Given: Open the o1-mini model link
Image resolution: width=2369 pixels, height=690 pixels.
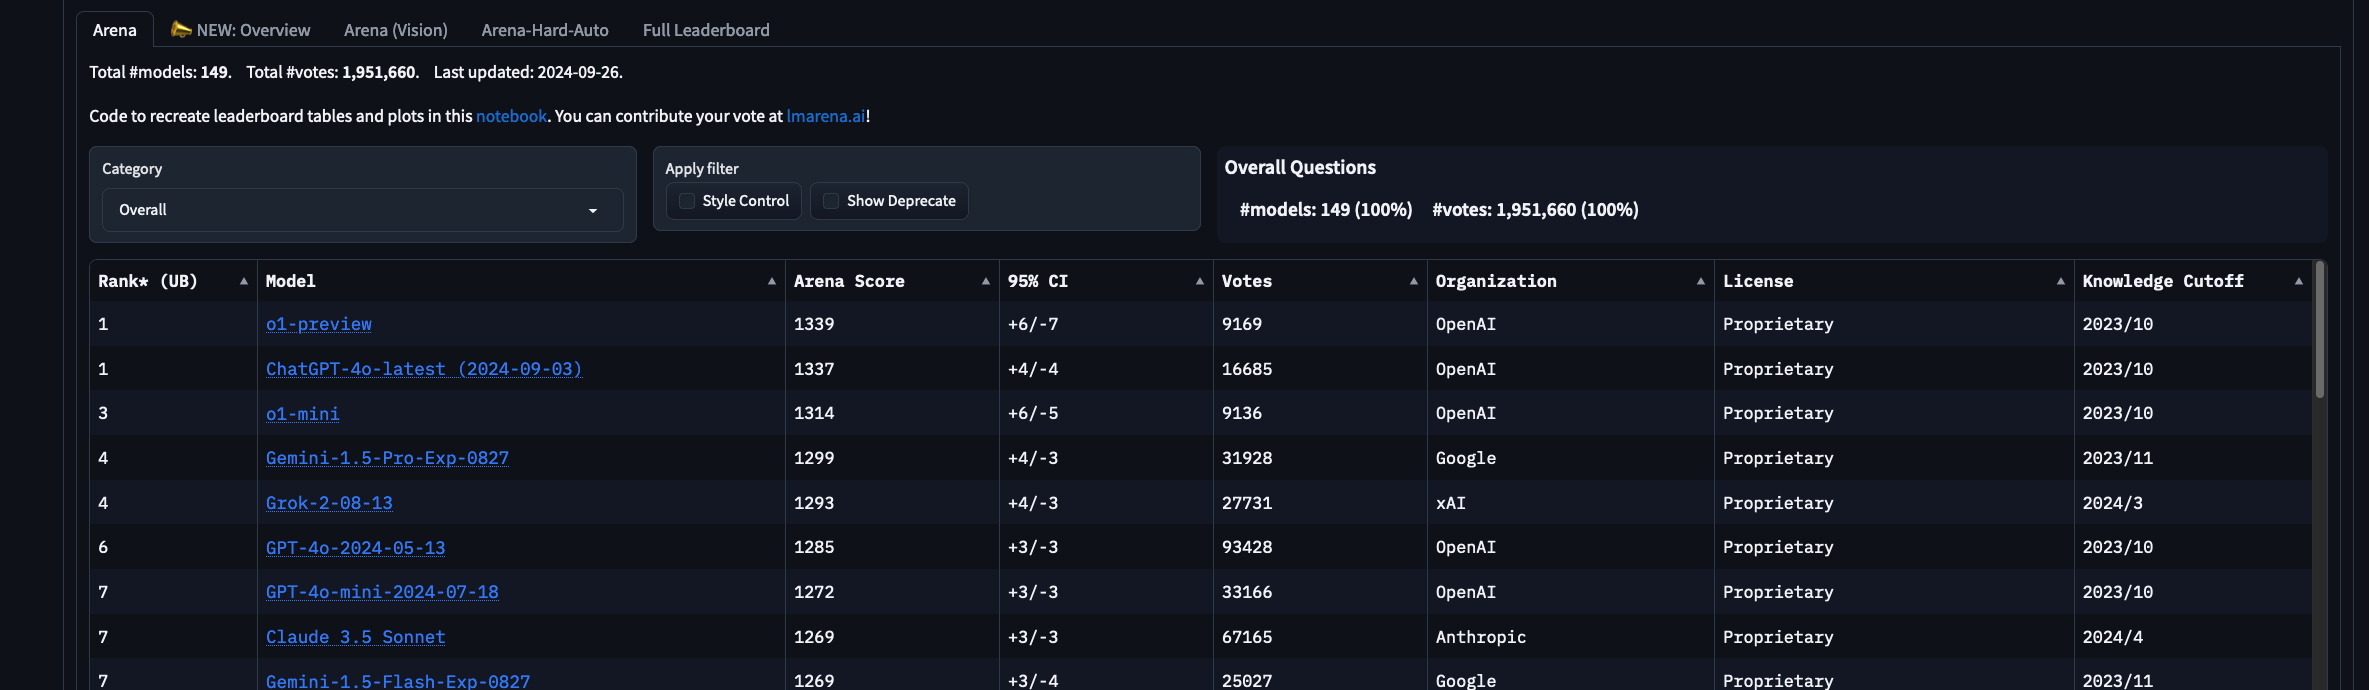Looking at the screenshot, I should [x=303, y=413].
